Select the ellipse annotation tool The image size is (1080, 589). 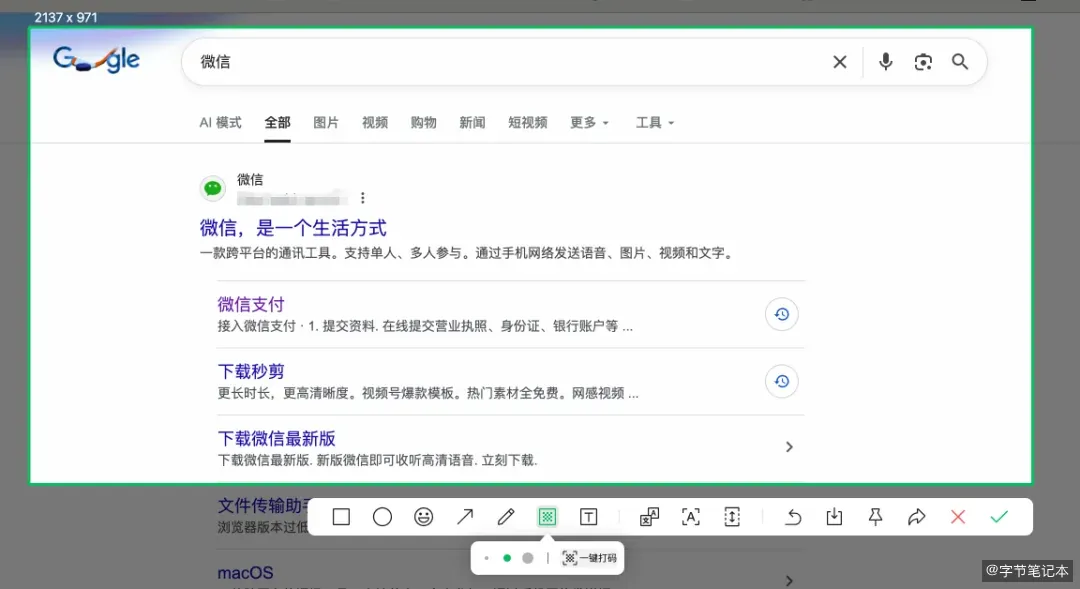pyautogui.click(x=382, y=517)
